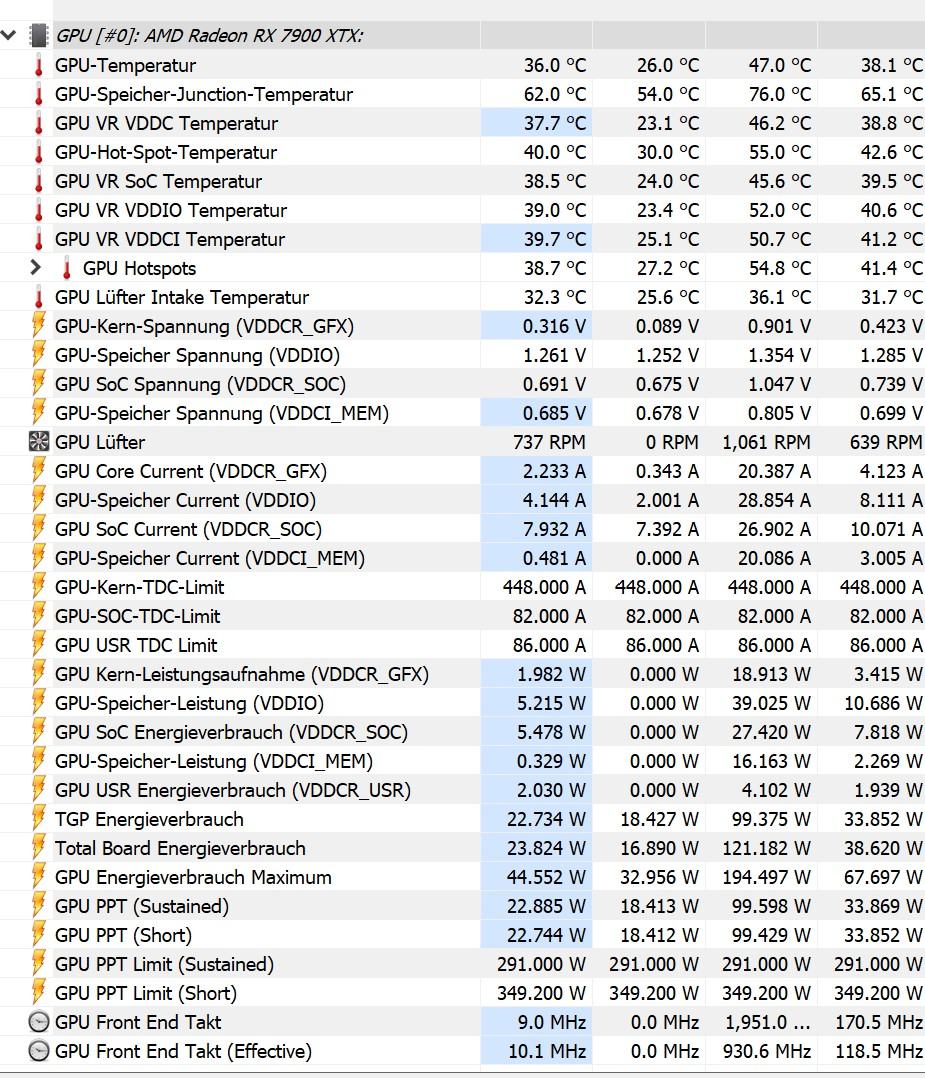Click thermometer icon beside GPU VR VDDC Temperatur
The image size is (925, 1078).
[39, 123]
